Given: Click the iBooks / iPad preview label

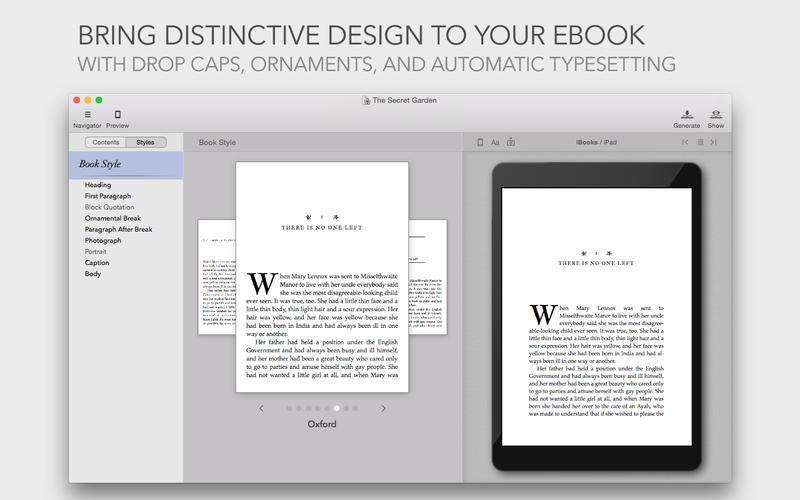Looking at the screenshot, I should (x=596, y=142).
